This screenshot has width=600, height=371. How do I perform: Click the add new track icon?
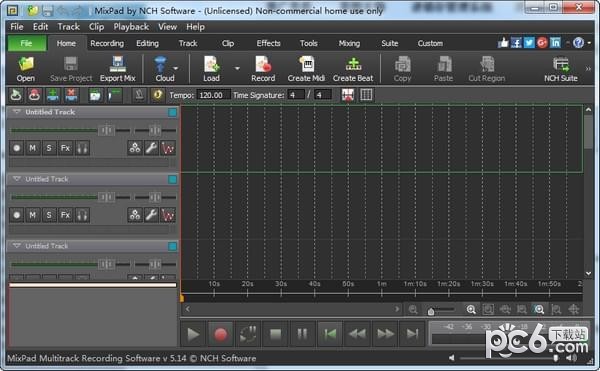click(x=52, y=94)
